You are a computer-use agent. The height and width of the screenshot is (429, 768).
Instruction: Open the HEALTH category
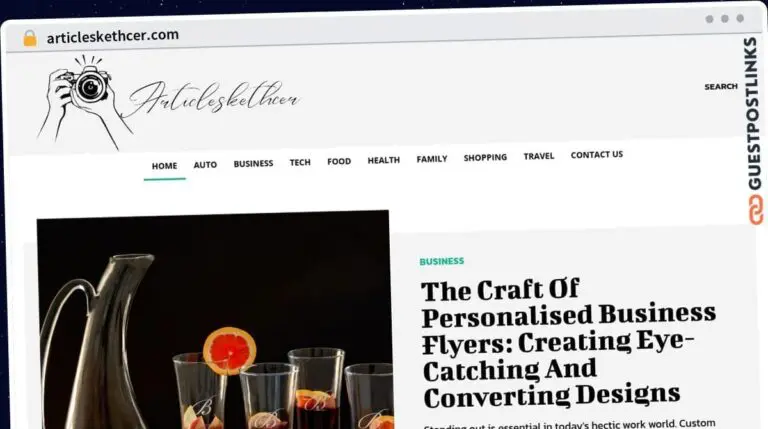click(x=384, y=160)
